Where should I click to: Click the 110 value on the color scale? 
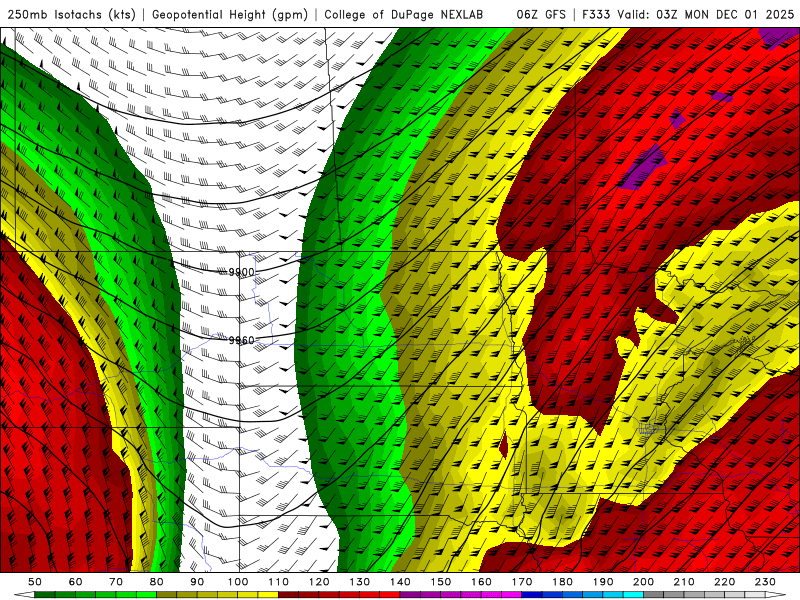279,582
